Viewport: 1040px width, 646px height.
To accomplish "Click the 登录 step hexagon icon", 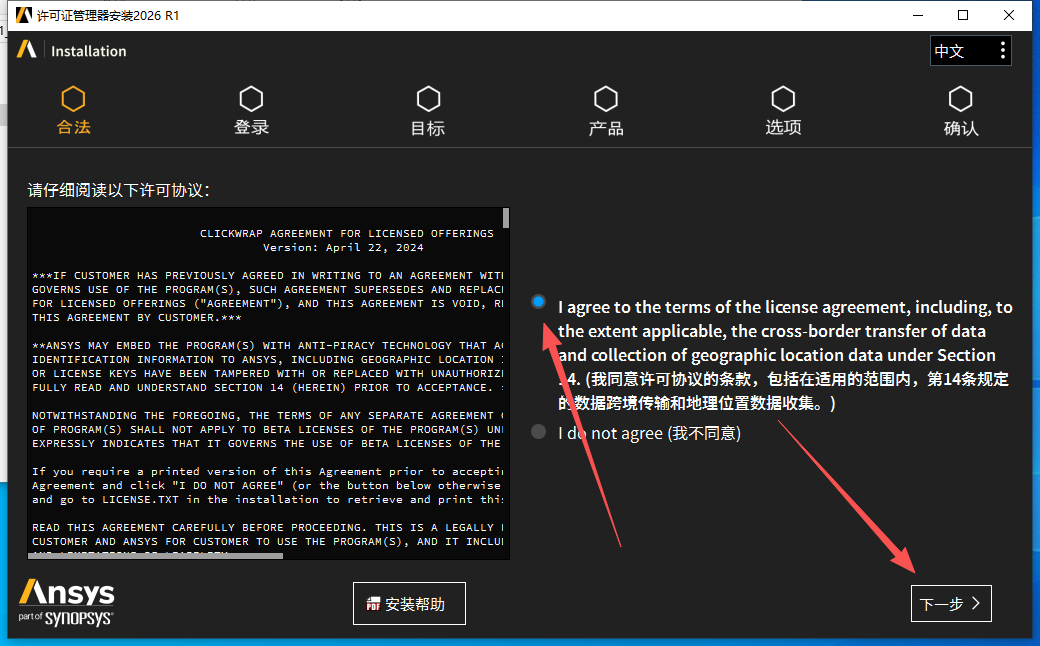I will click(x=251, y=99).
